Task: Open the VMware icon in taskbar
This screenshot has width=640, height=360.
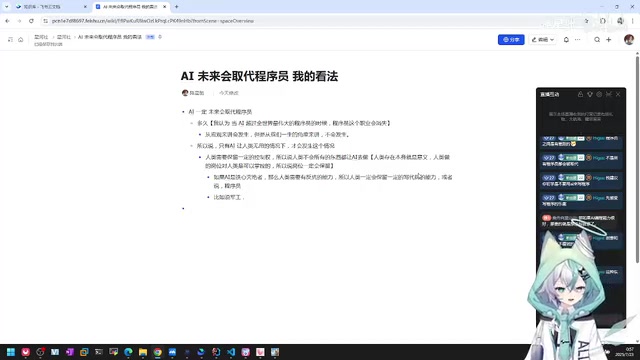Action: coord(84,352)
